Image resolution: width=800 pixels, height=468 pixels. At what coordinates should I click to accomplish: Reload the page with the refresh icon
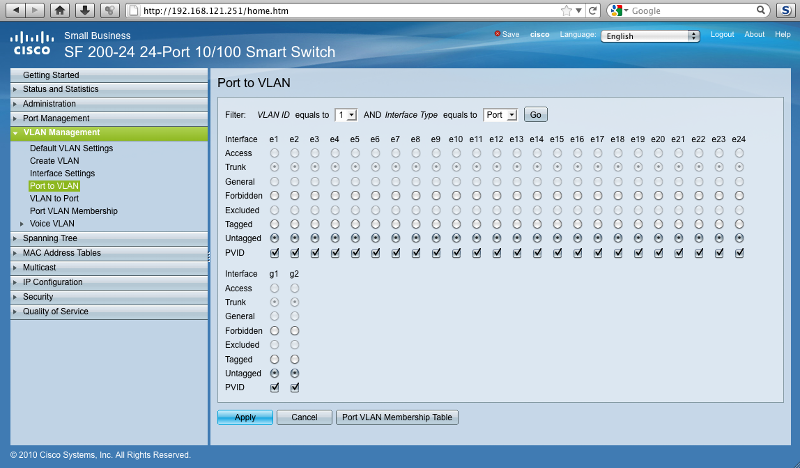(592, 11)
